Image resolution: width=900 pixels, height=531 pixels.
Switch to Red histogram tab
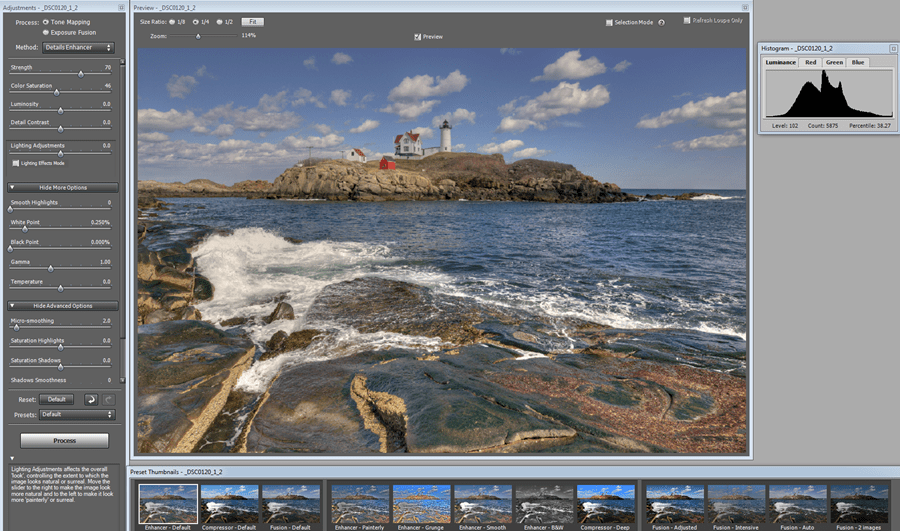810,62
